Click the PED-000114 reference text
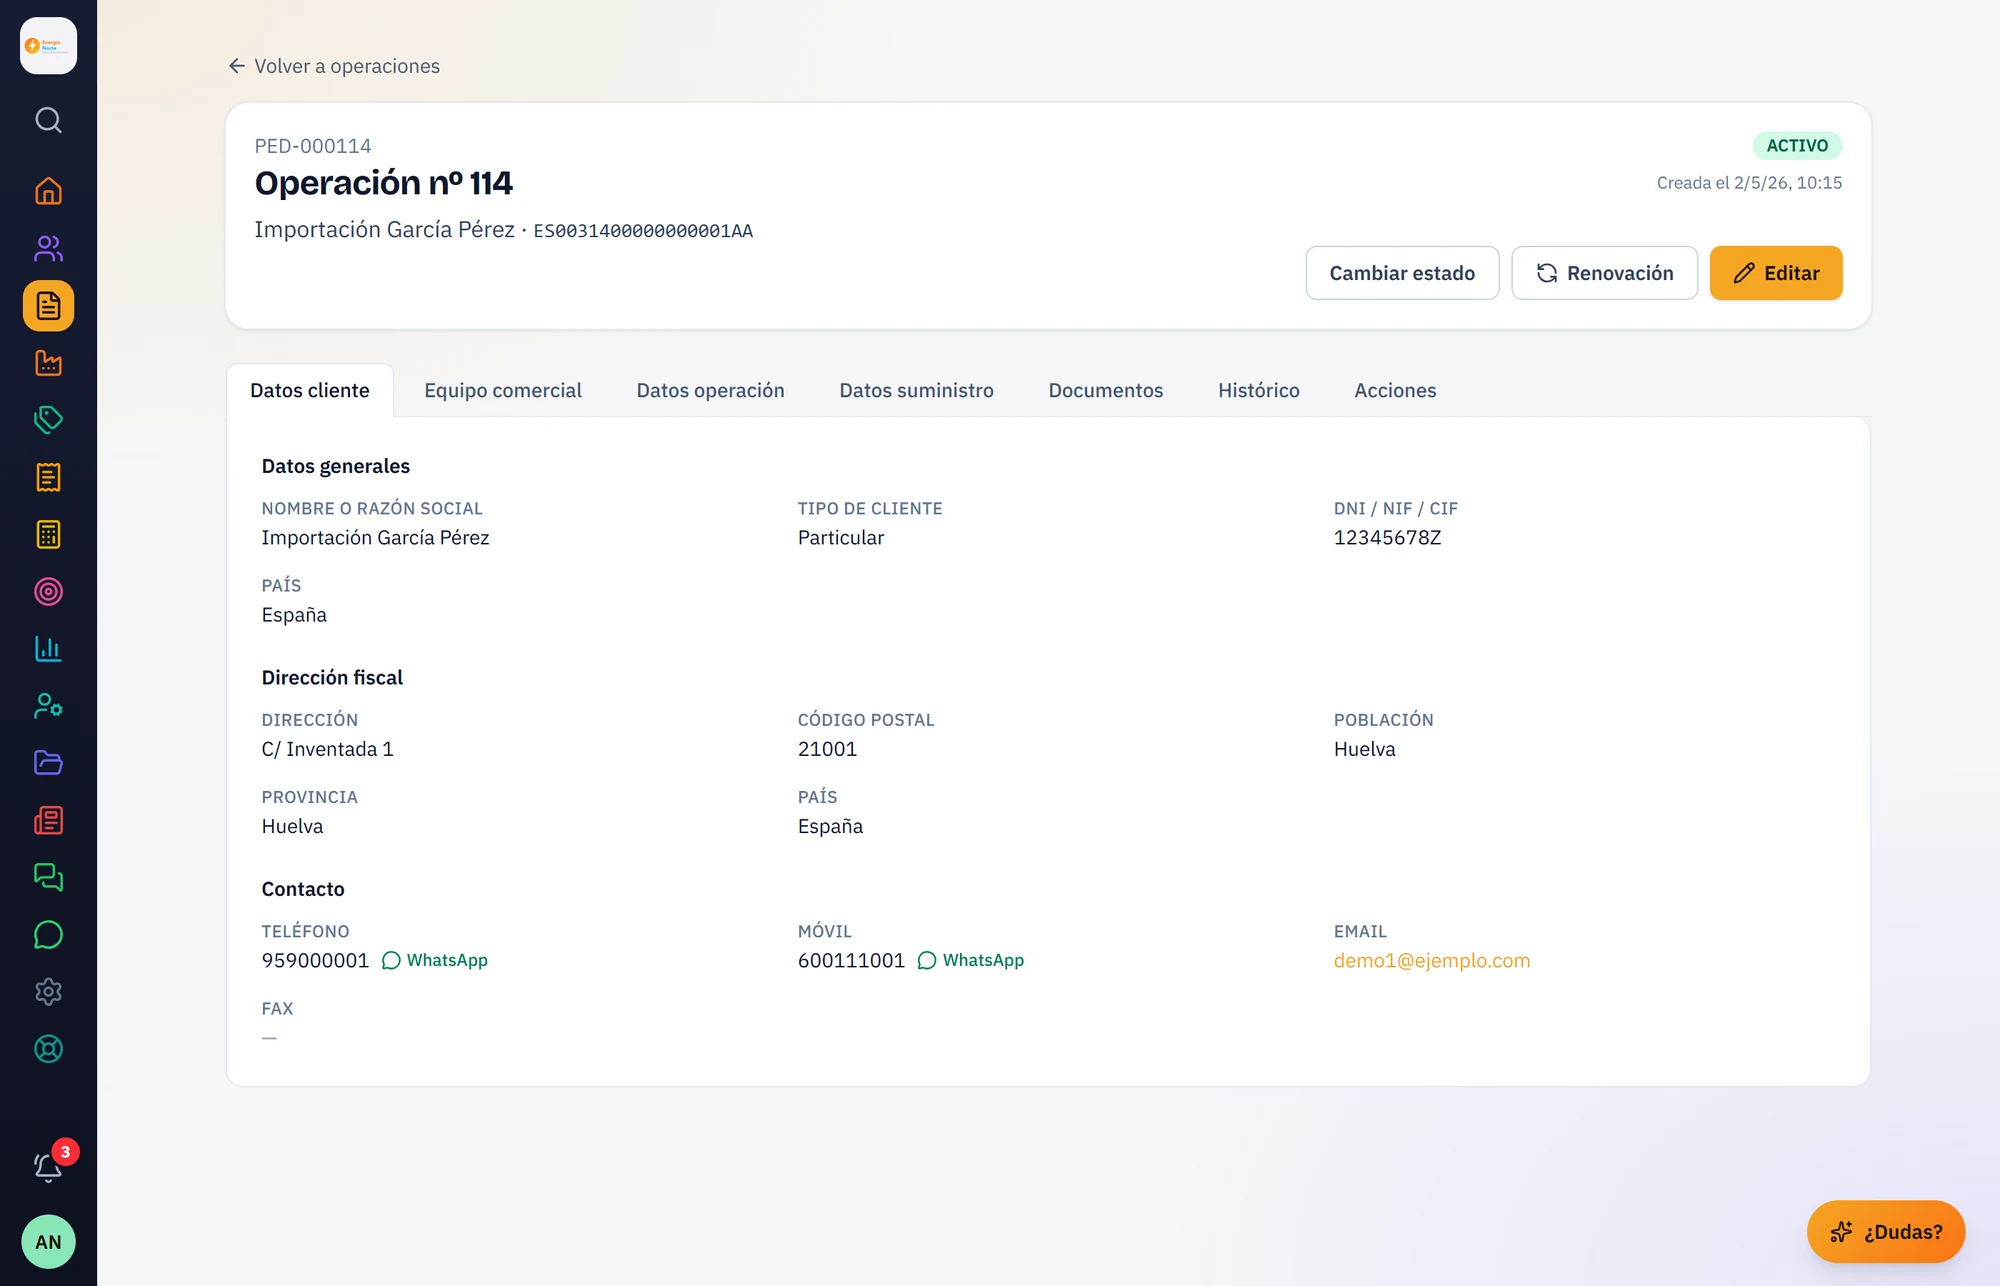2000x1286 pixels. tap(313, 146)
